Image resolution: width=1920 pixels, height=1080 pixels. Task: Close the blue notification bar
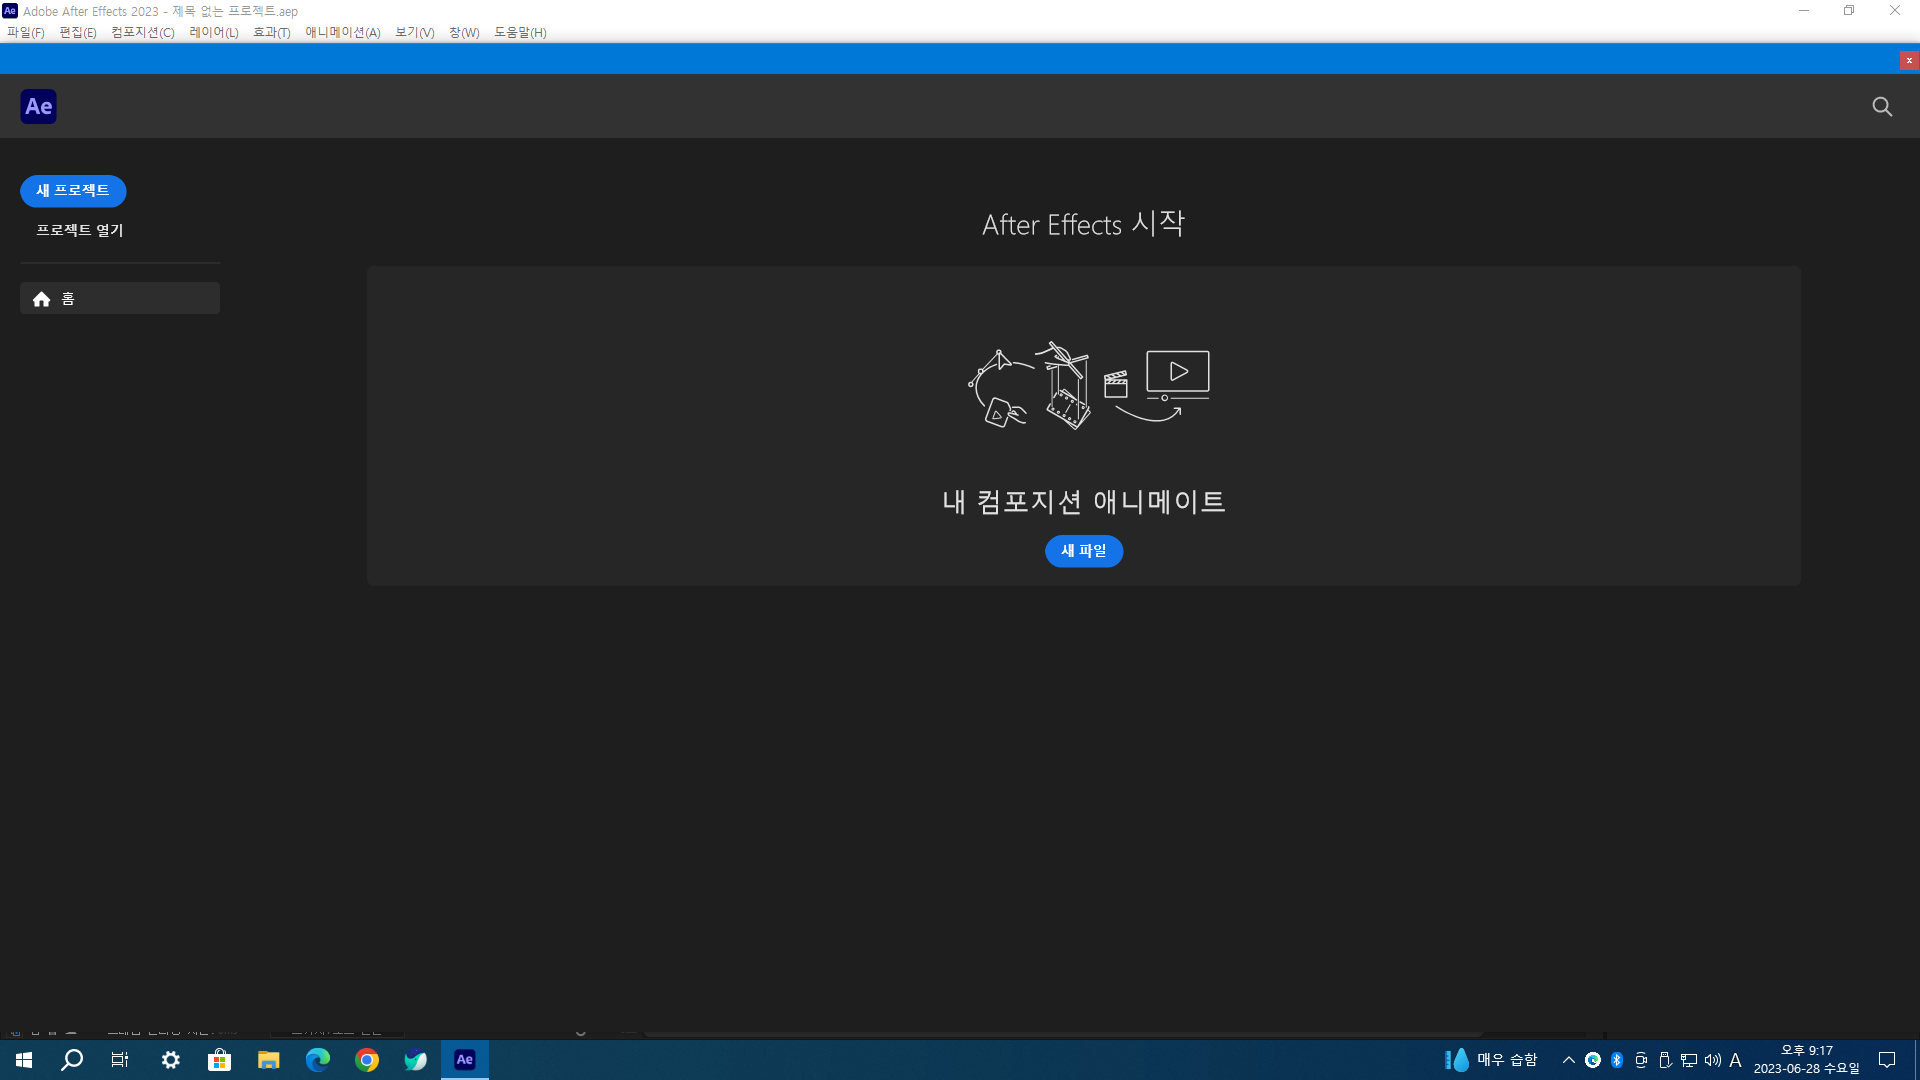click(1909, 60)
